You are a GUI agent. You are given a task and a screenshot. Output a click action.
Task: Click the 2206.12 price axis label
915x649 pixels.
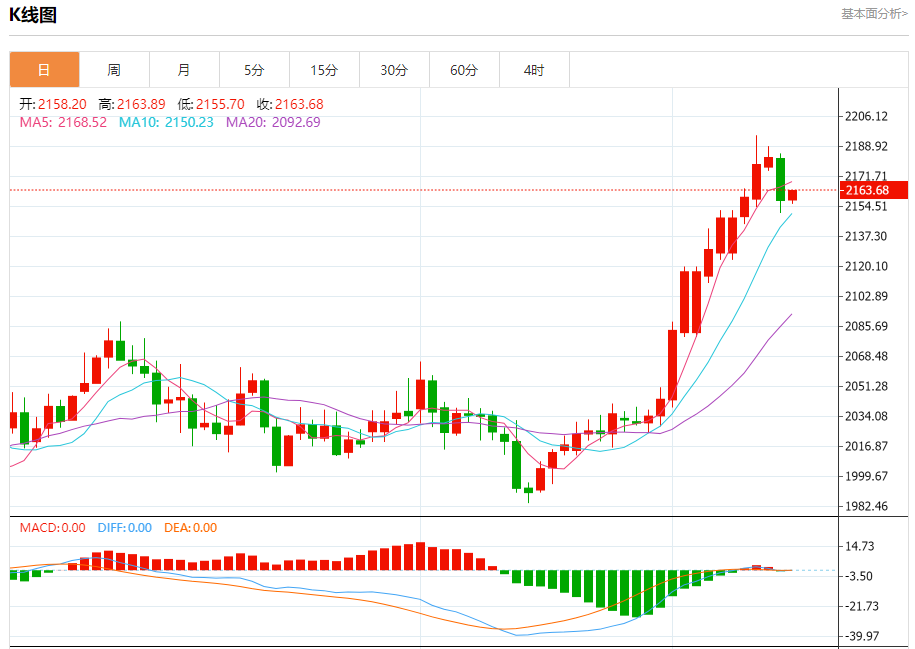(x=867, y=116)
